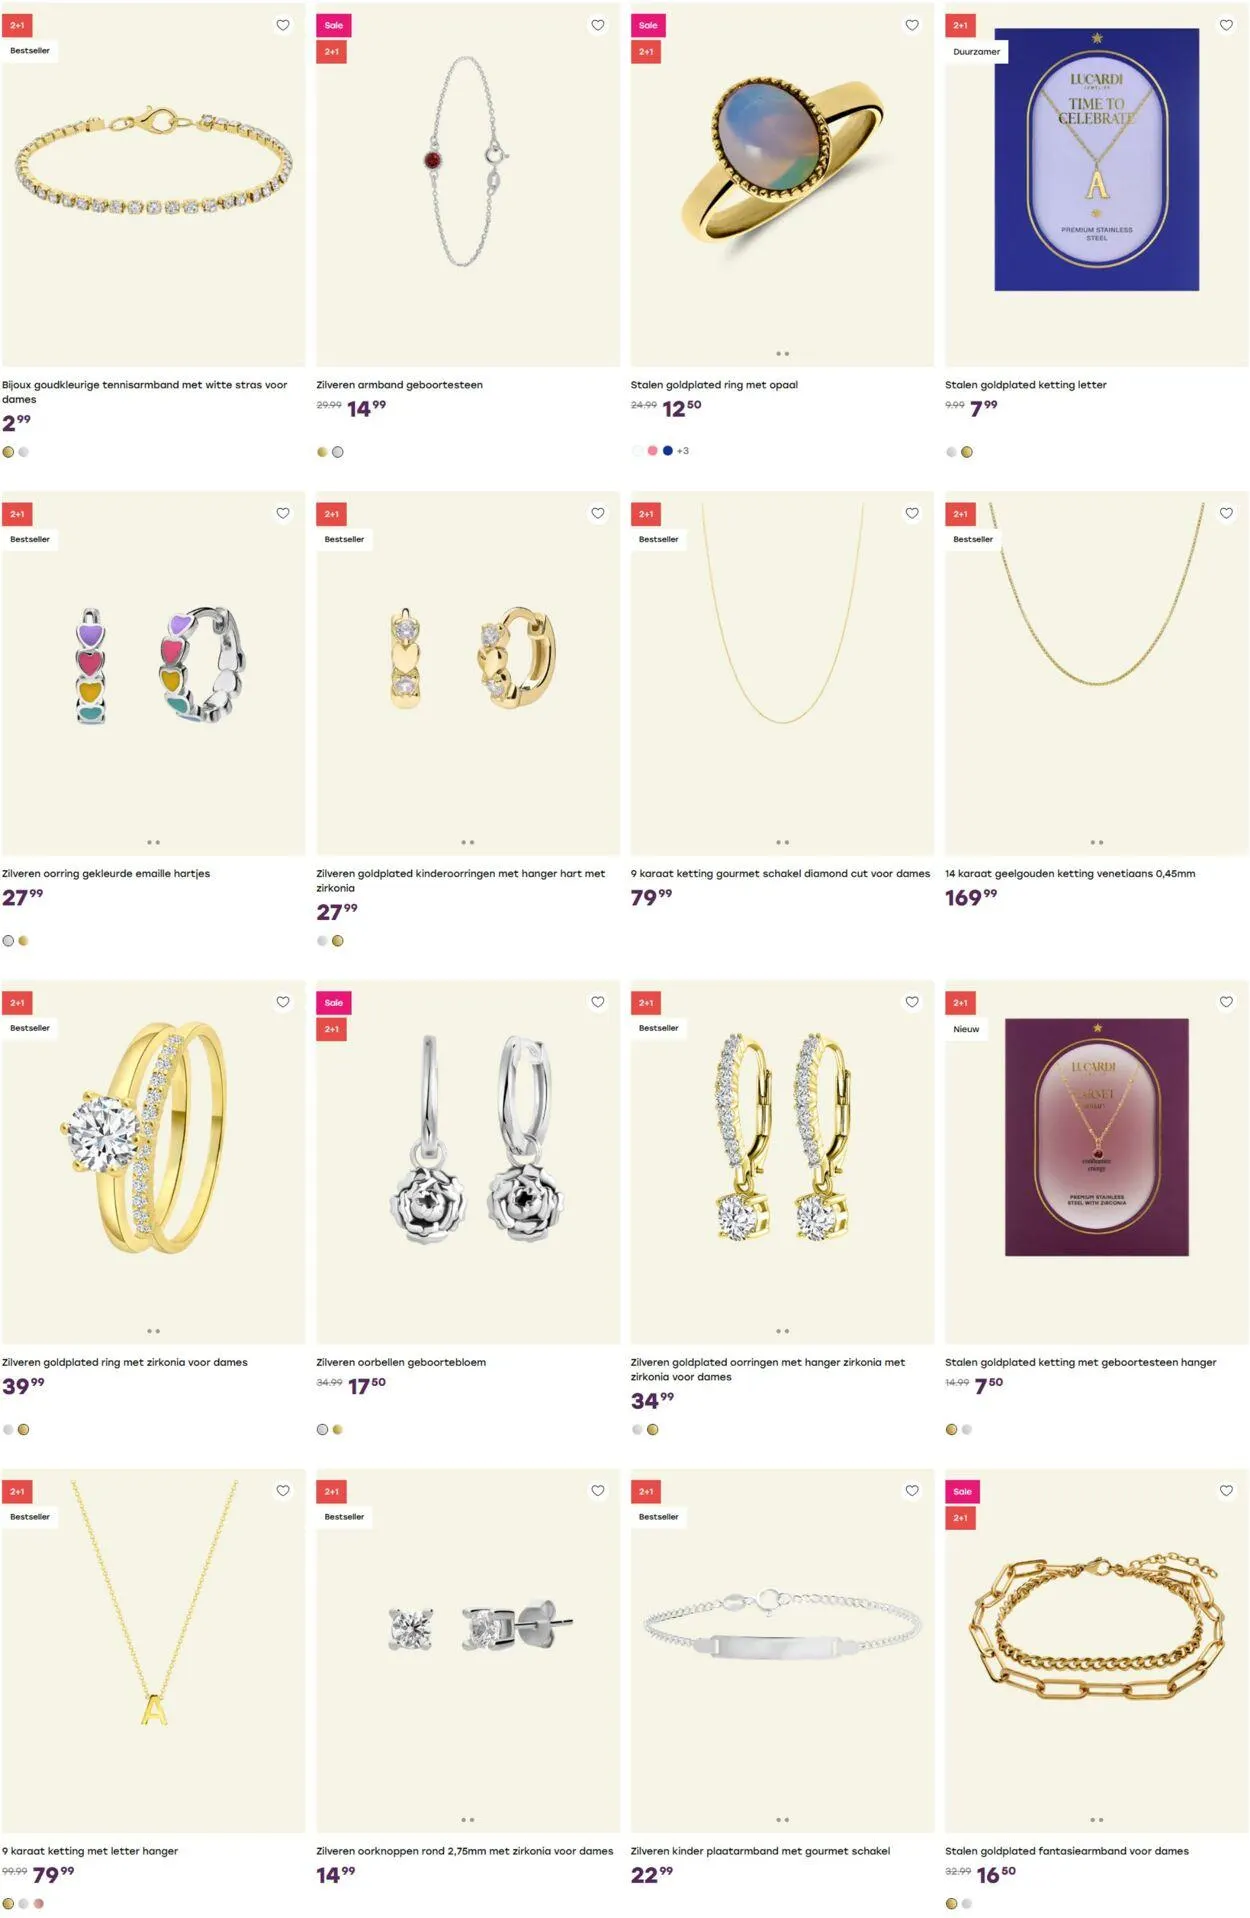This screenshot has height=1918, width=1250.
Task: Click geboortesteen hanger ketting product image
Action: coord(1097,1162)
